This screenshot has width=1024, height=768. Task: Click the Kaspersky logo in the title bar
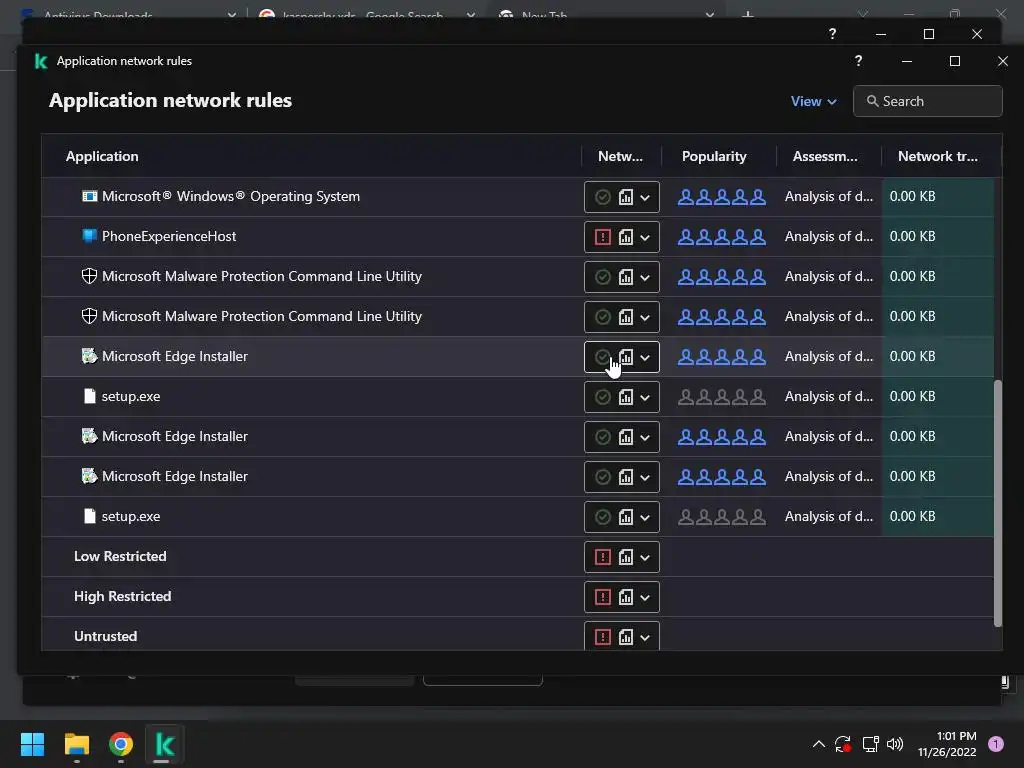[40, 61]
